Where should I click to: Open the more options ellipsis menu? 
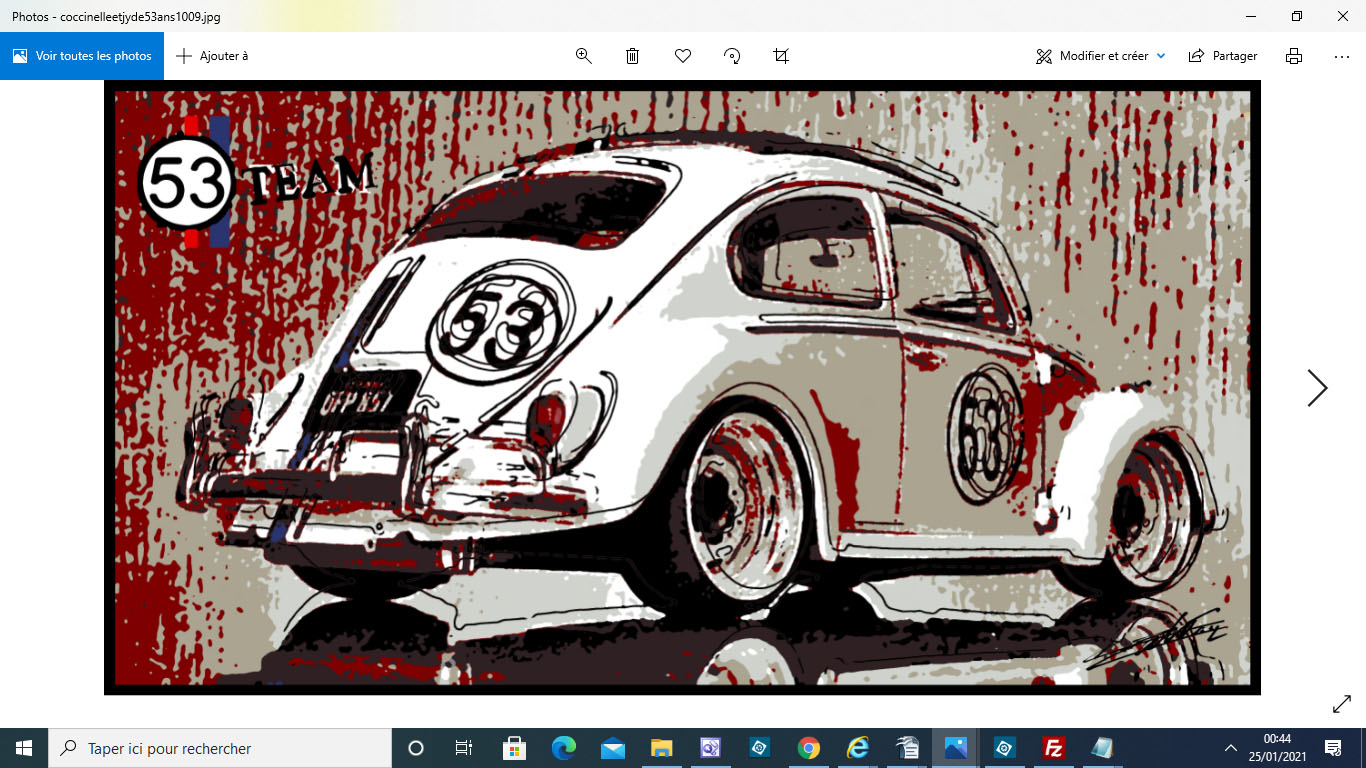tap(1342, 56)
